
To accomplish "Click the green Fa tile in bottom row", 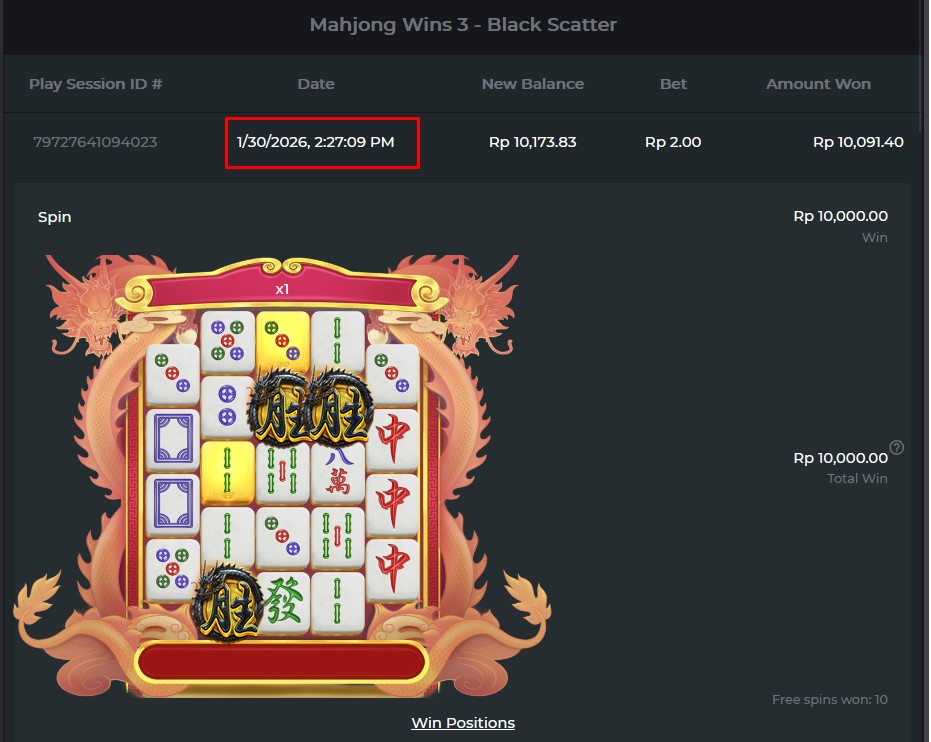I will 283,603.
